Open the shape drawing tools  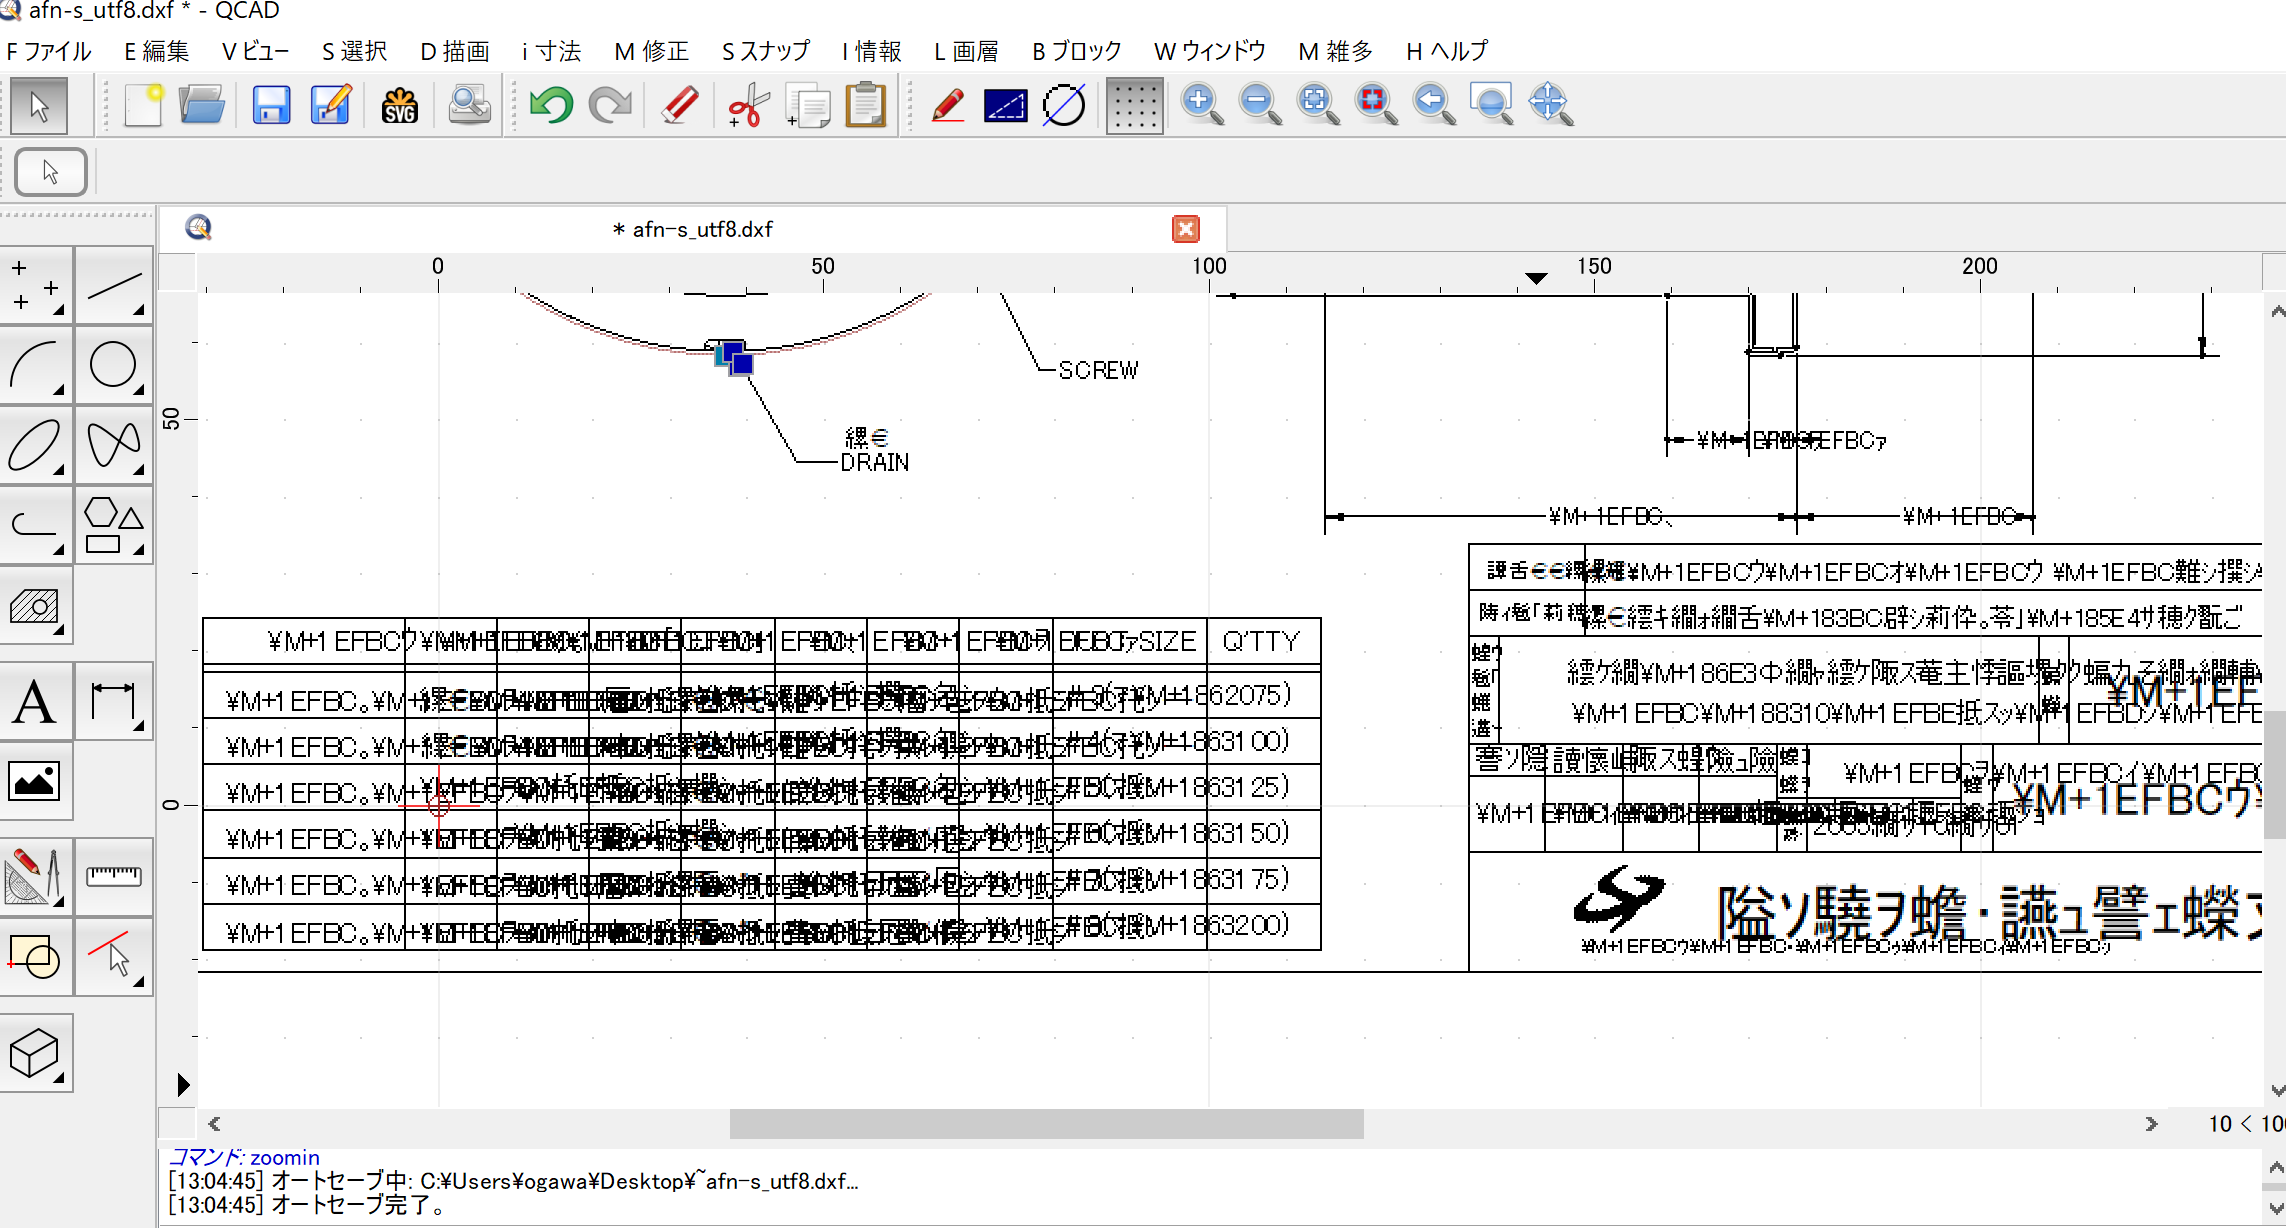pyautogui.click(x=114, y=525)
